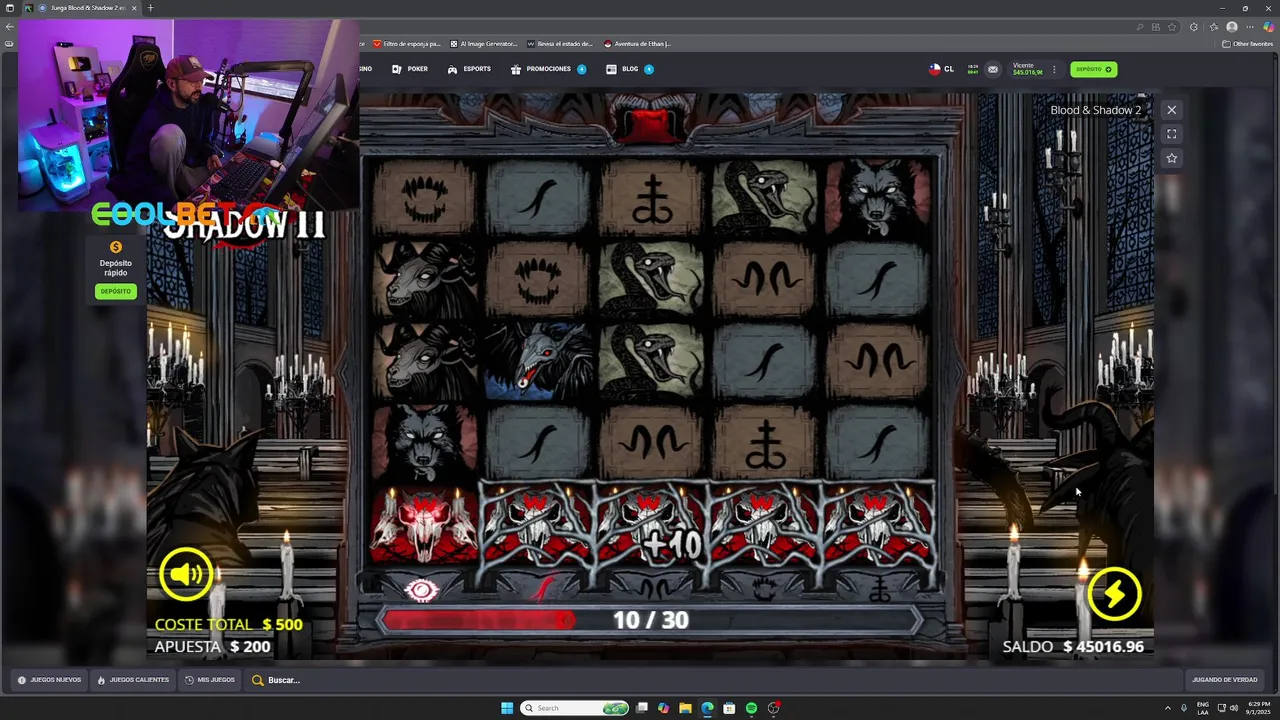Open a new browser tab with plus button

click(151, 8)
